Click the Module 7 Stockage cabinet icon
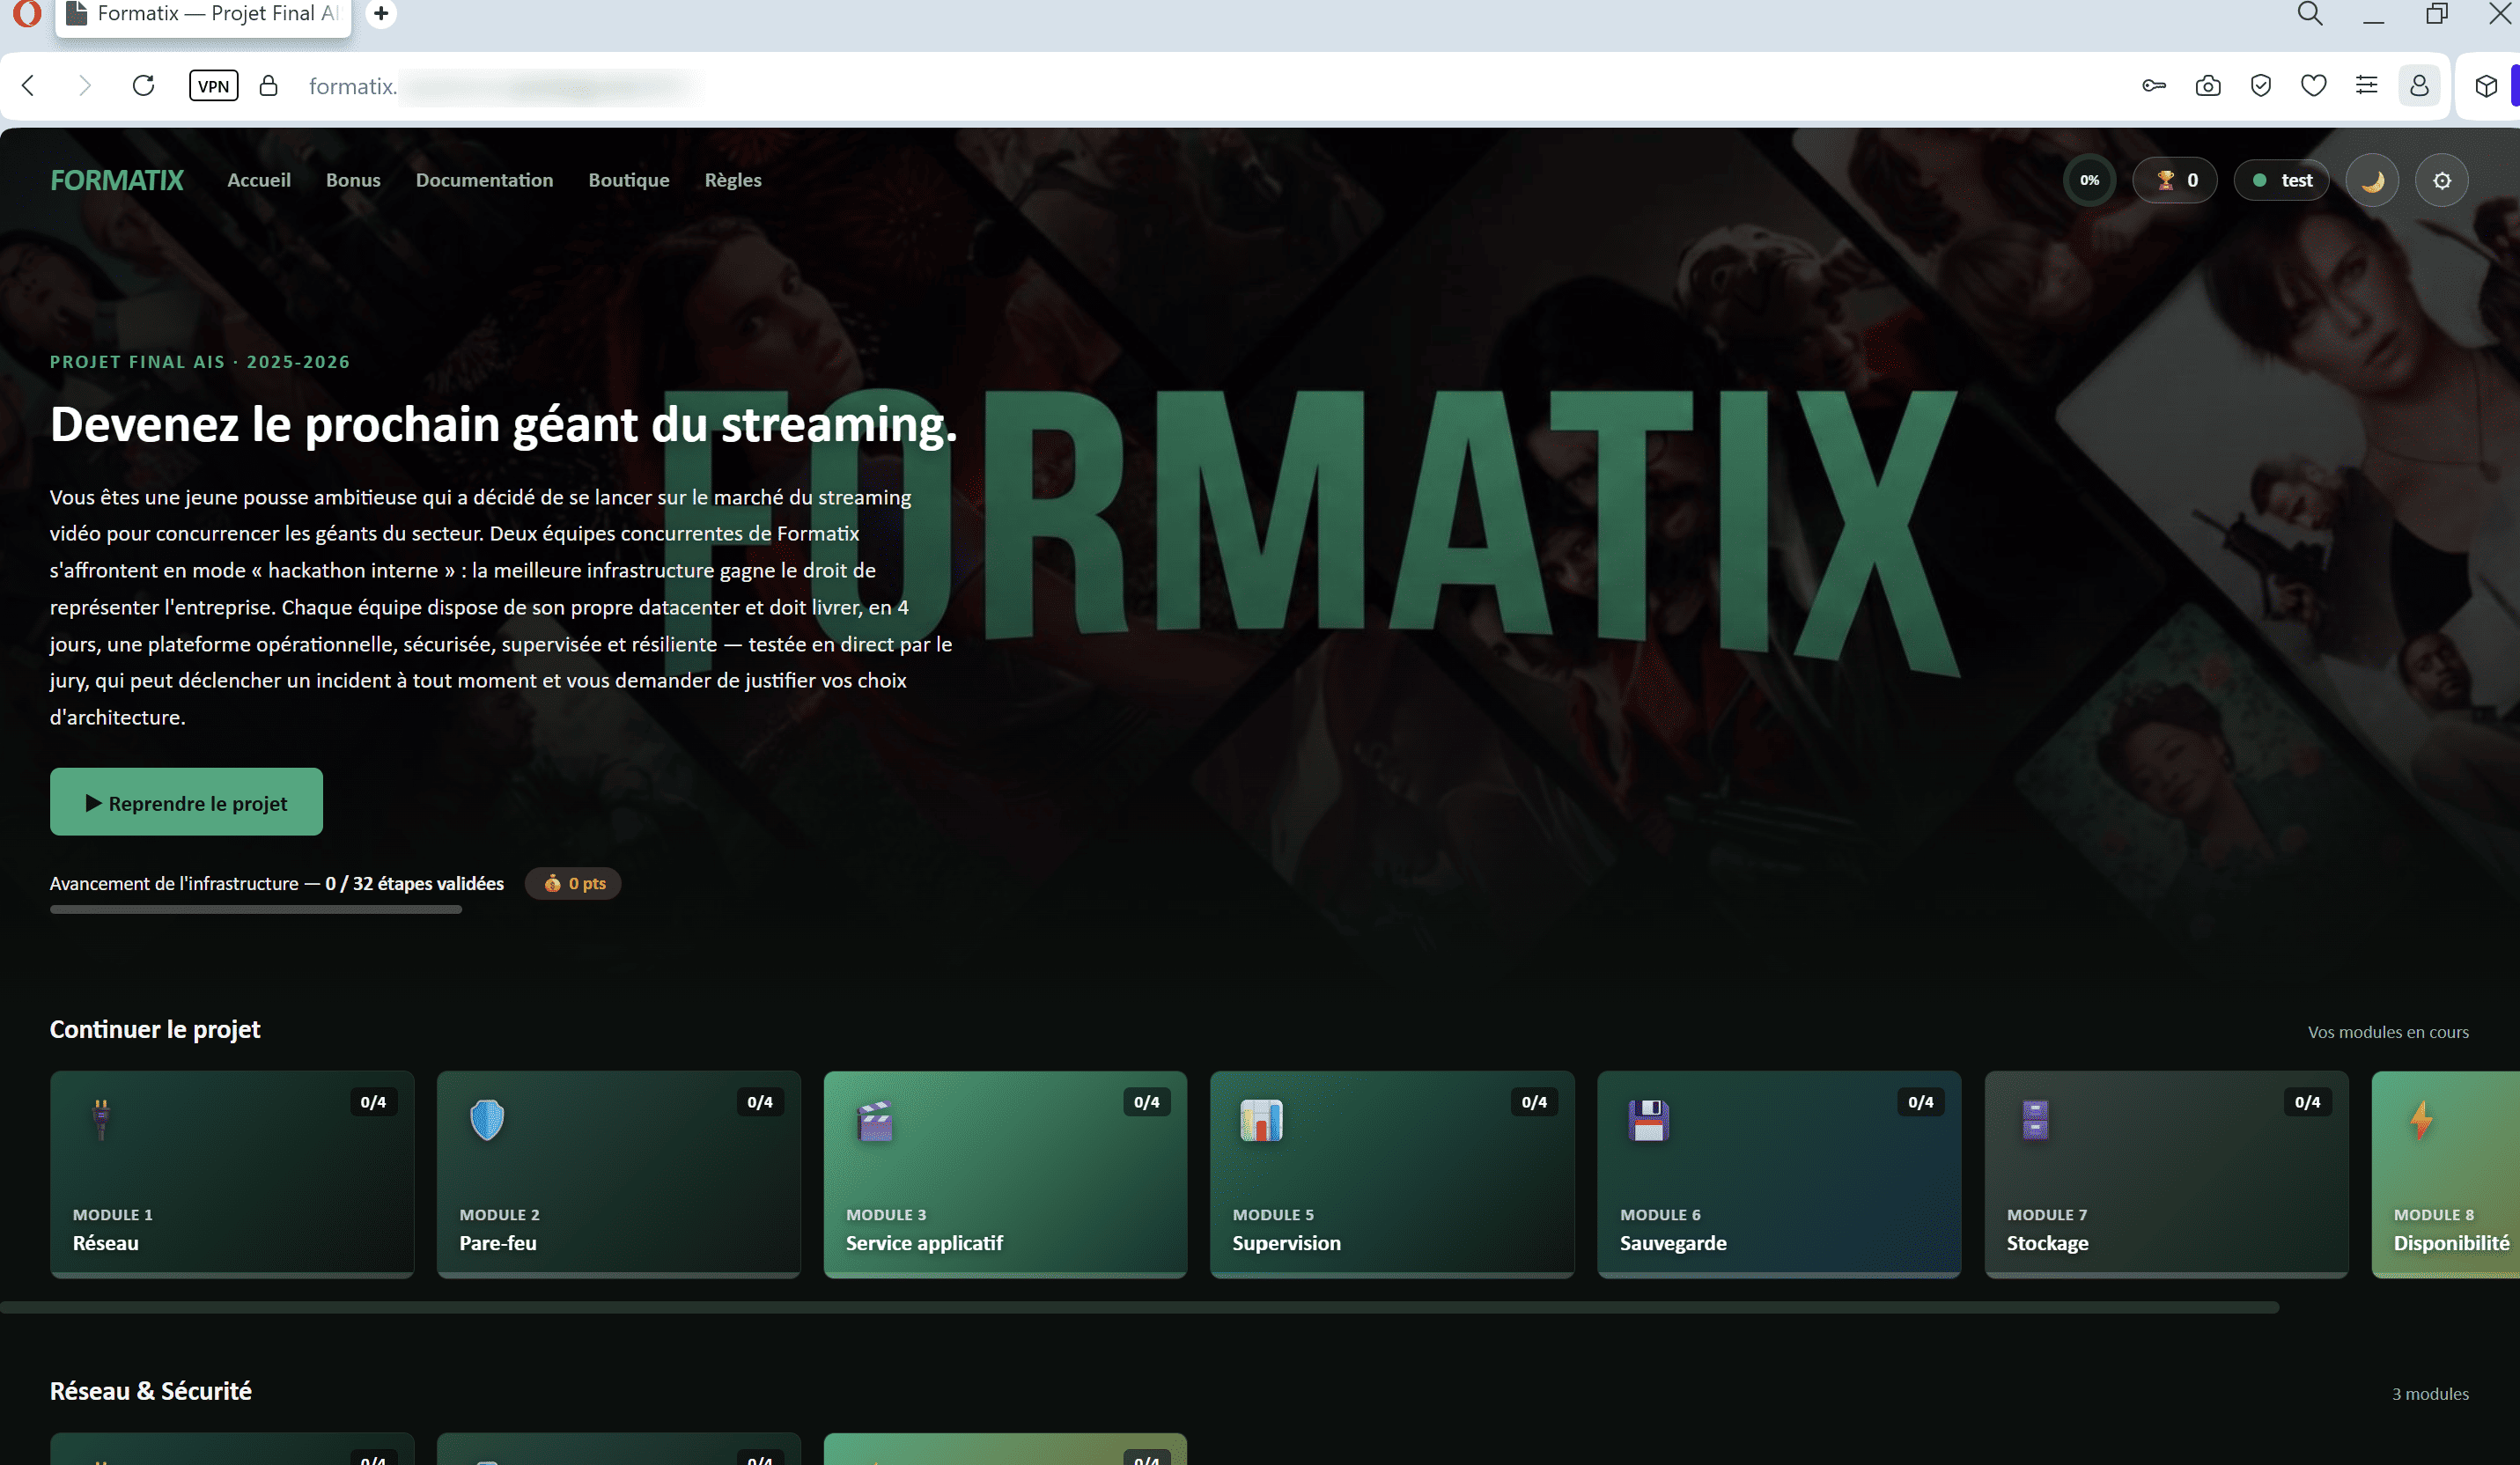 pos(2035,1120)
